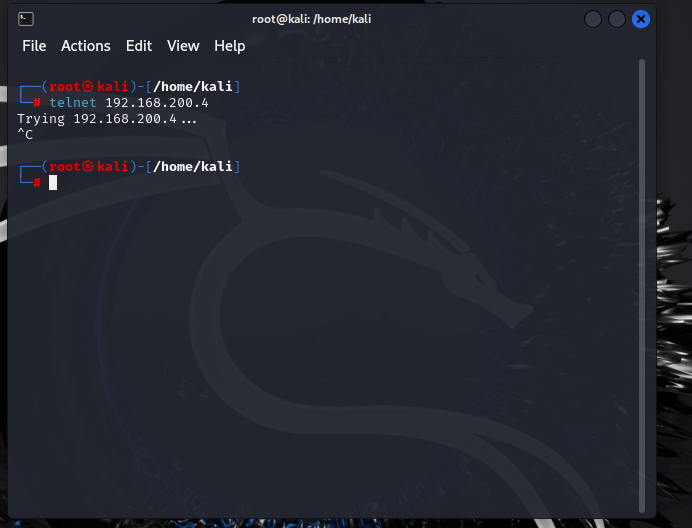Open the File menu
Image resolution: width=692 pixels, height=528 pixels.
pos(34,46)
